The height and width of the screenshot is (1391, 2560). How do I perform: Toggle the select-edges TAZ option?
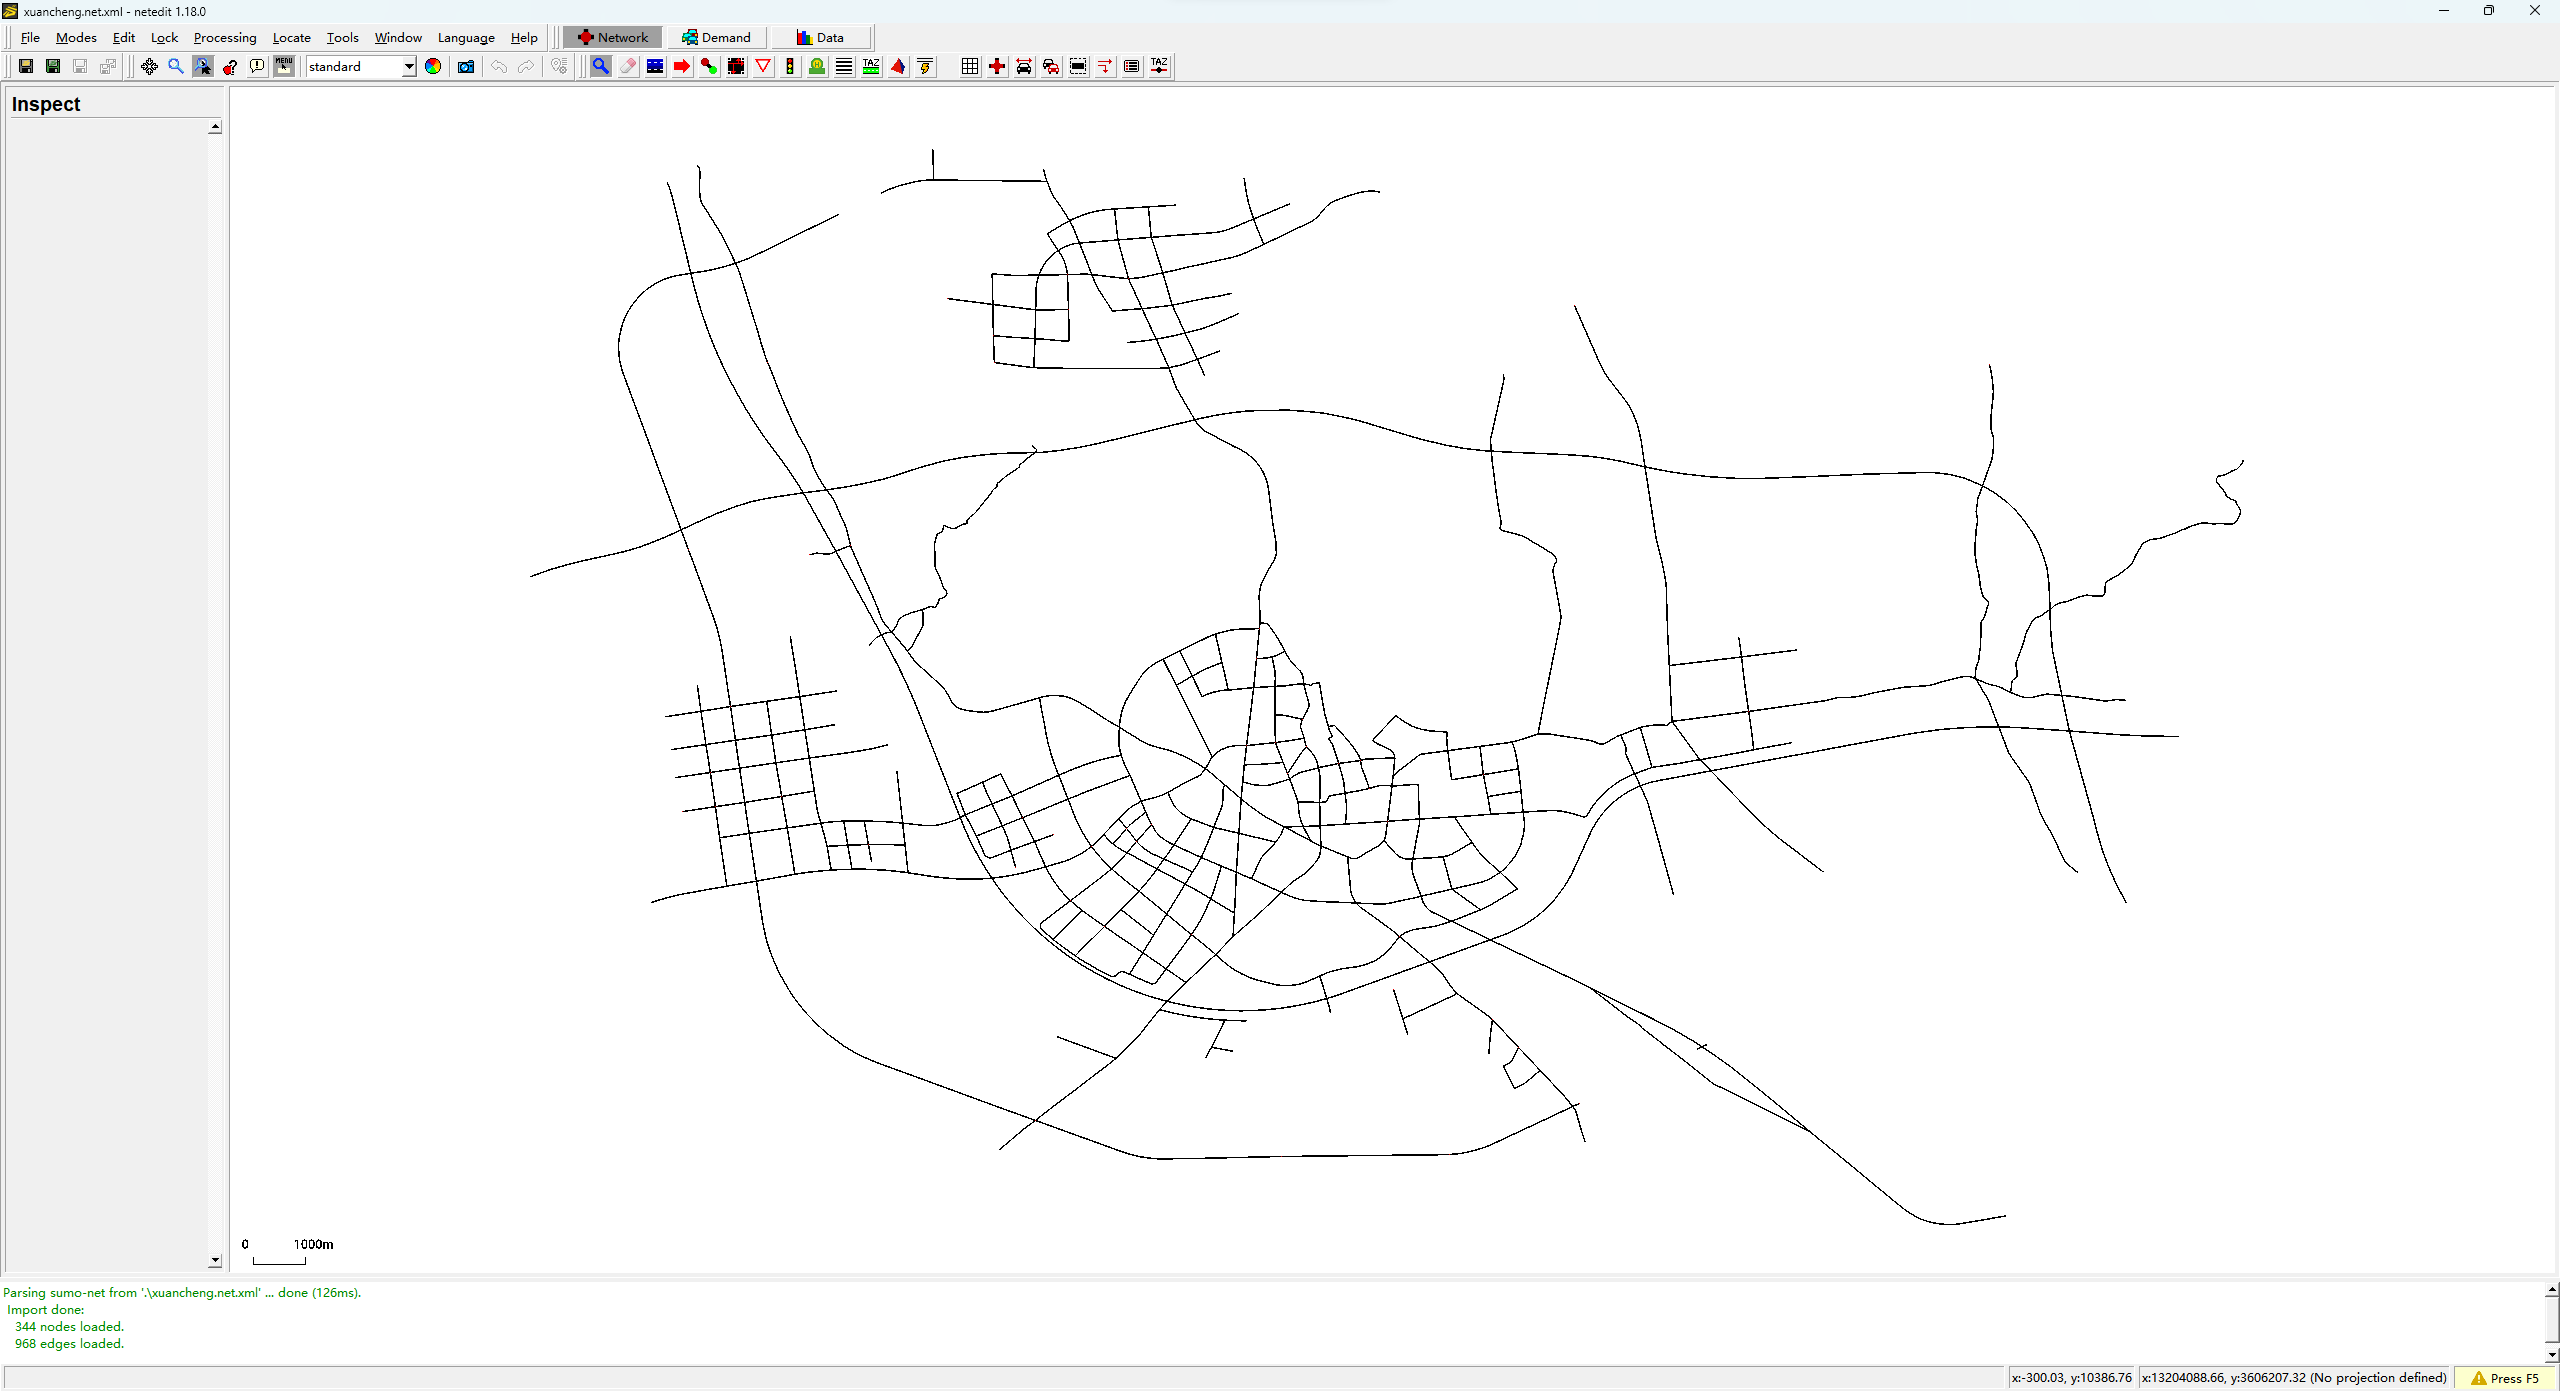pyautogui.click(x=1159, y=67)
